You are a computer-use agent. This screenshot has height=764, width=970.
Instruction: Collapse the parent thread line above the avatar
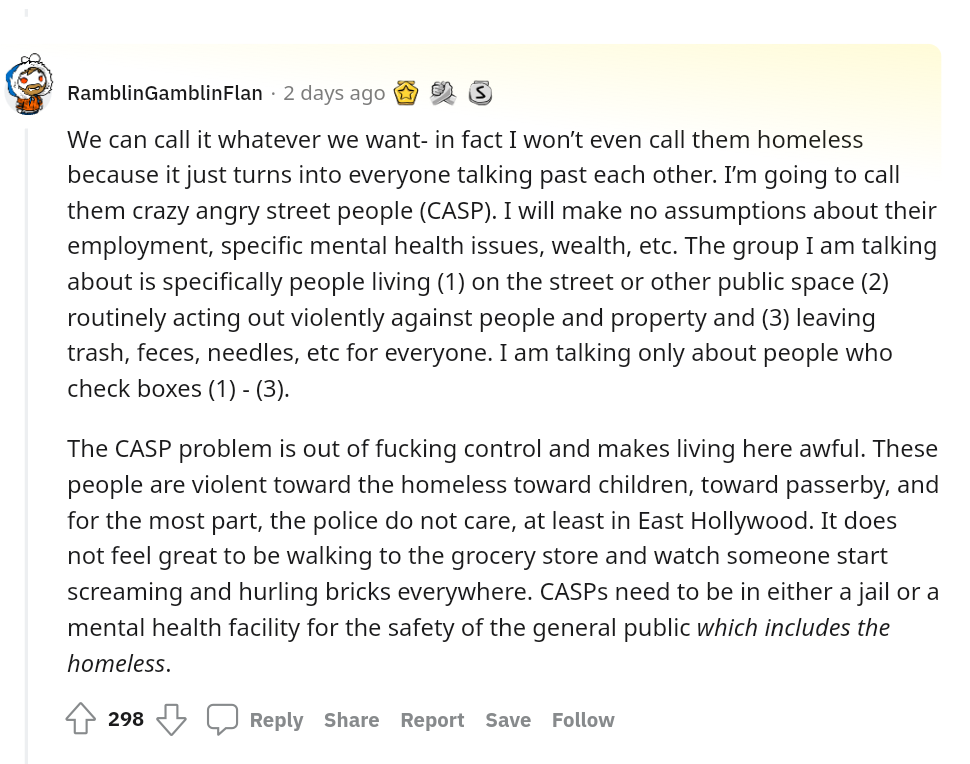[27, 12]
